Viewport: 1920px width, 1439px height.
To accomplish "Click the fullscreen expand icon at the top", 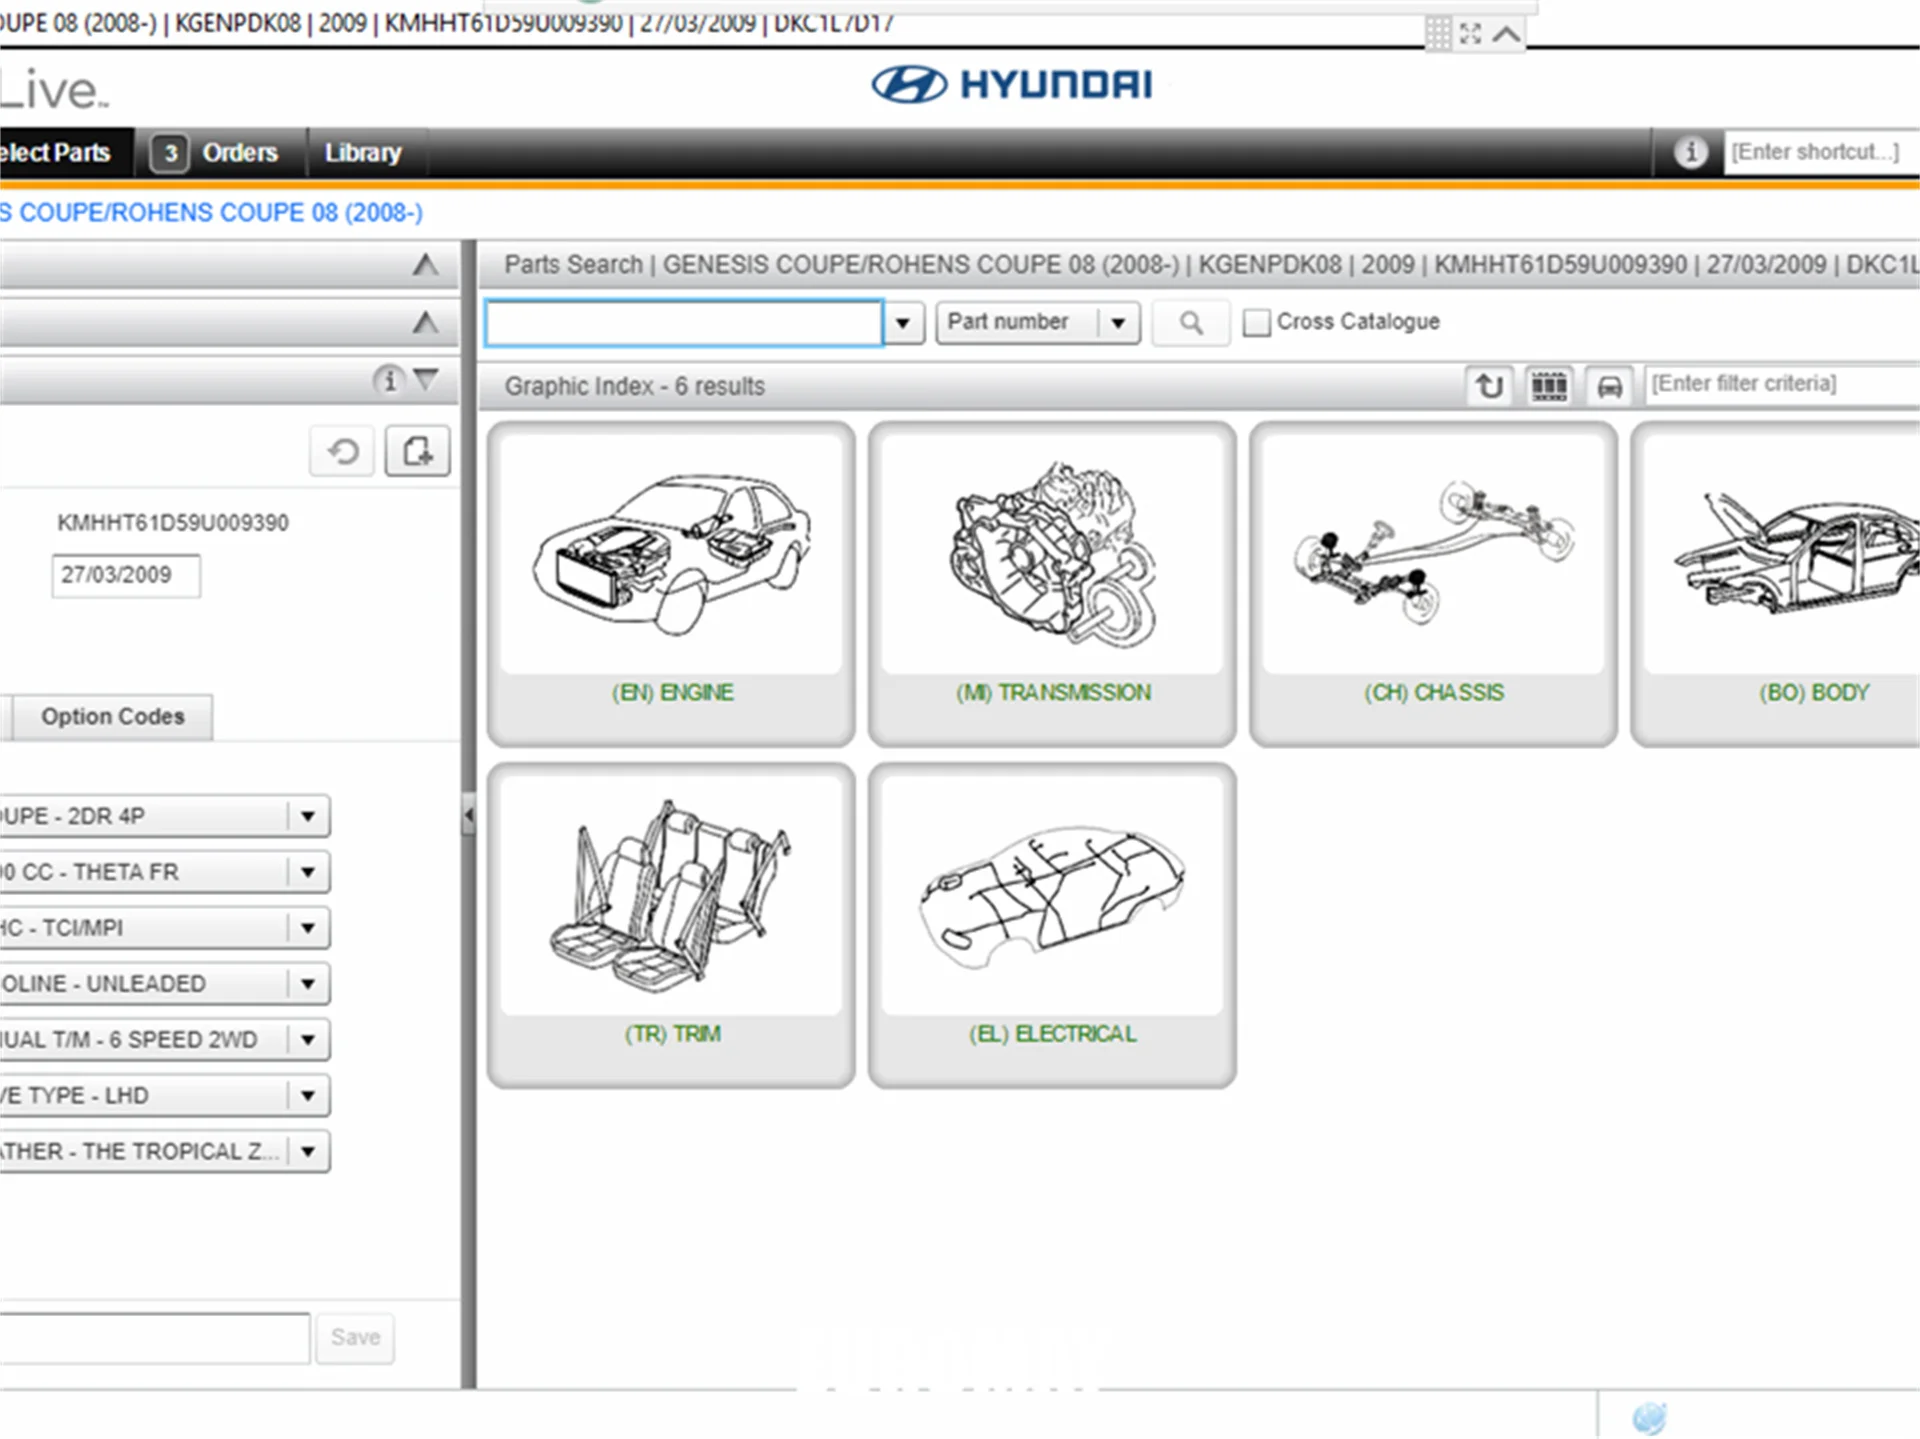I will point(1470,33).
